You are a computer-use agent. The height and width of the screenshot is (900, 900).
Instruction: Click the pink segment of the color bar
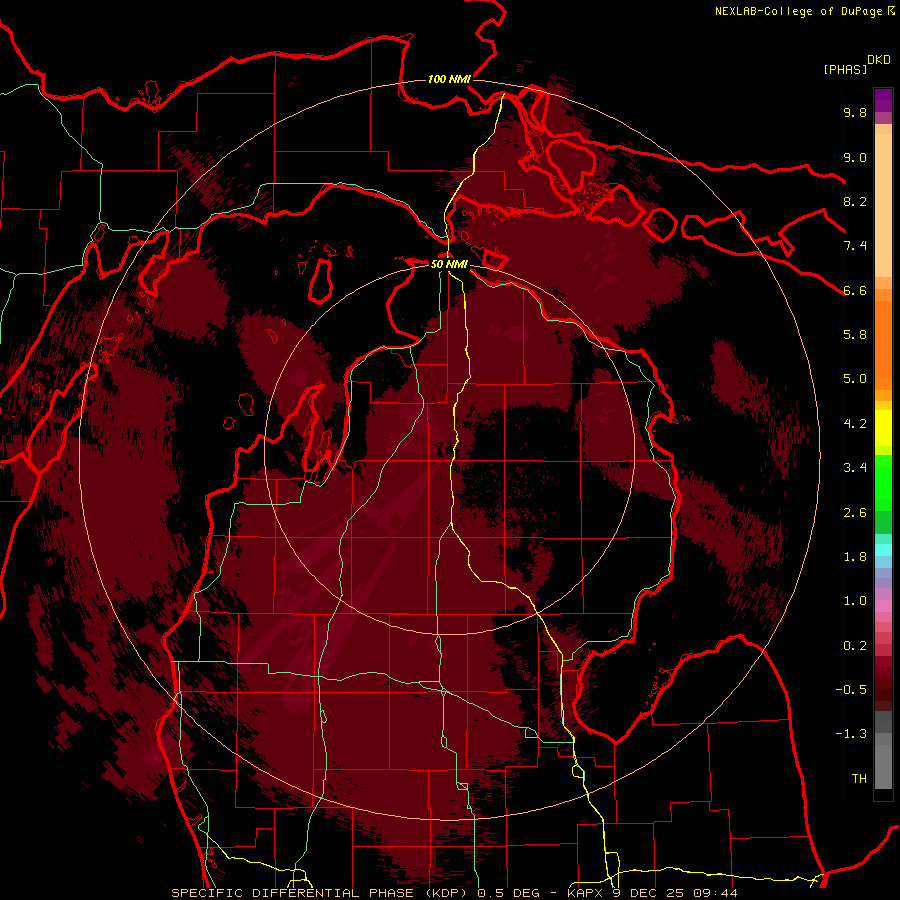pyautogui.click(x=883, y=606)
